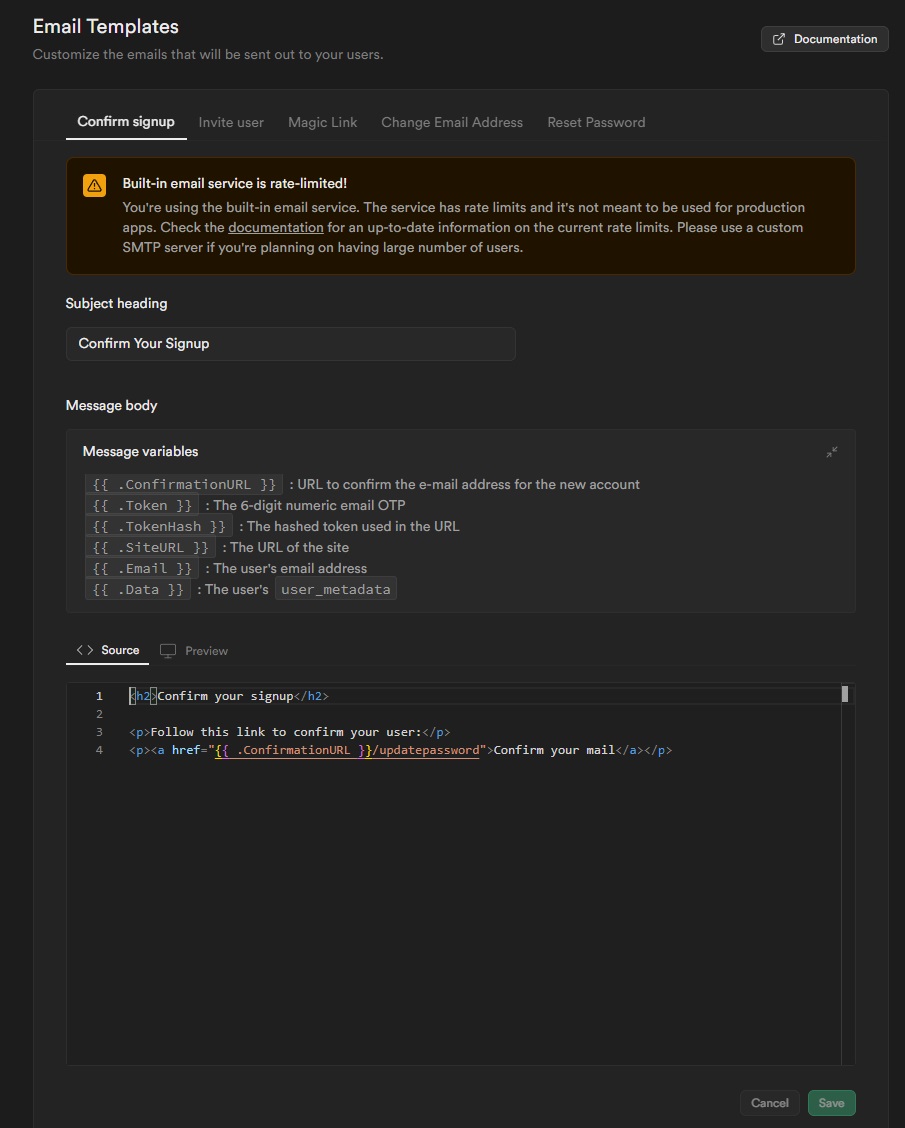This screenshot has height=1128, width=905.
Task: Click the monitor icon for Preview
Action: 168,651
